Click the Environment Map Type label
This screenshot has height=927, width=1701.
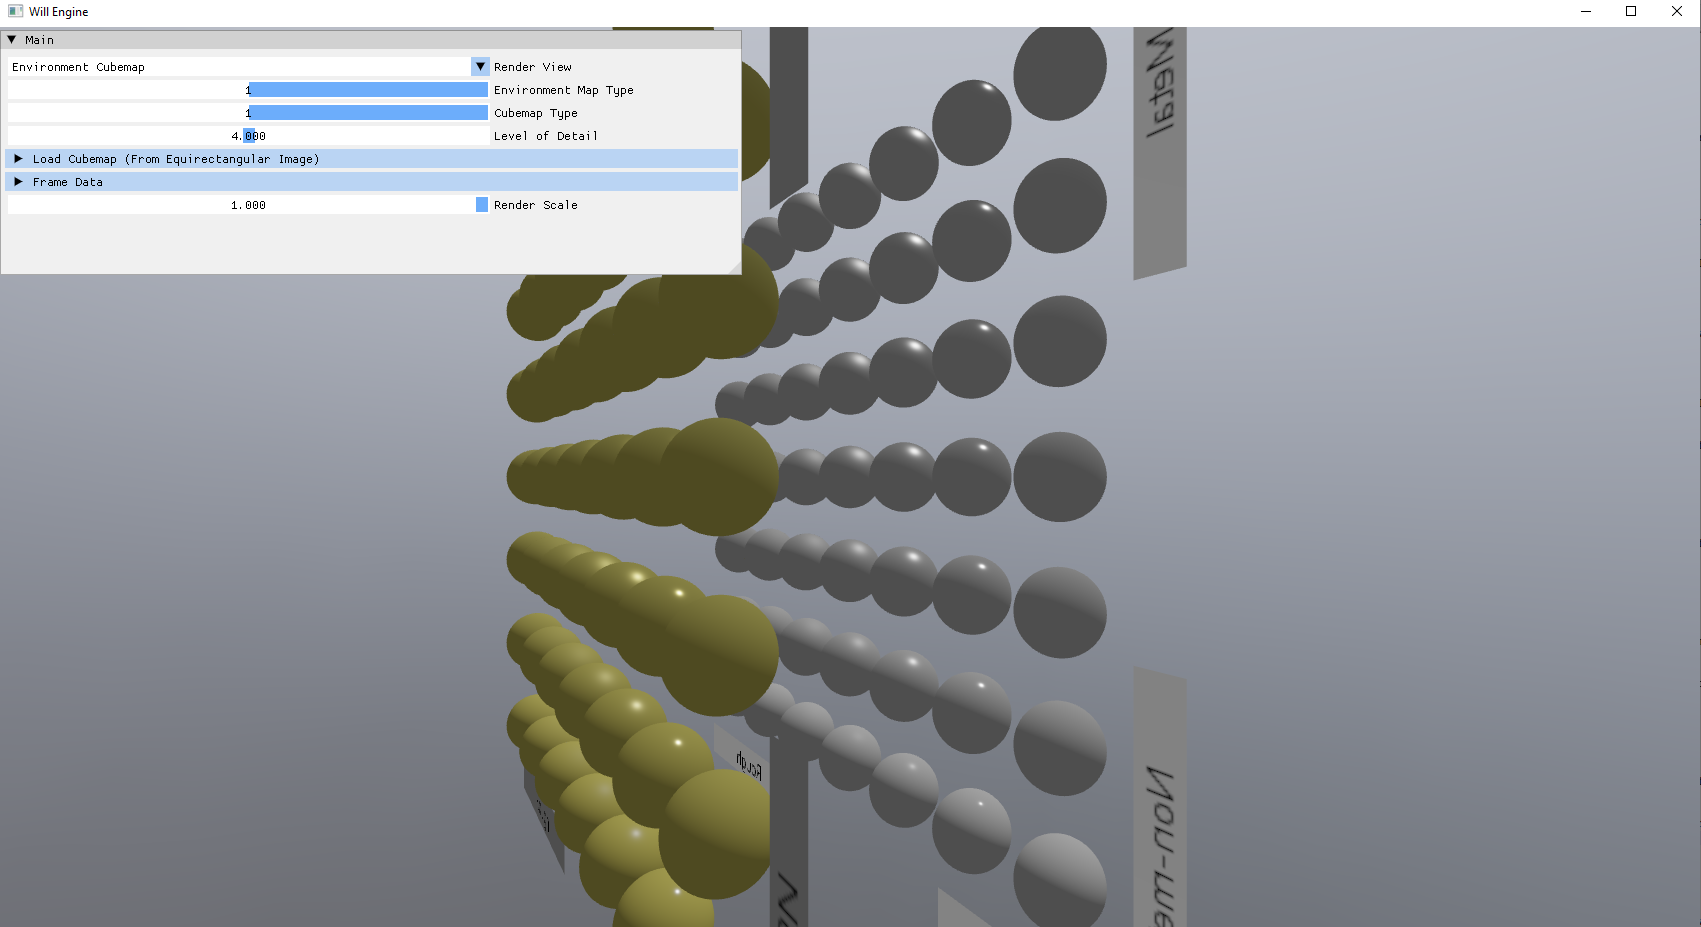tap(564, 90)
